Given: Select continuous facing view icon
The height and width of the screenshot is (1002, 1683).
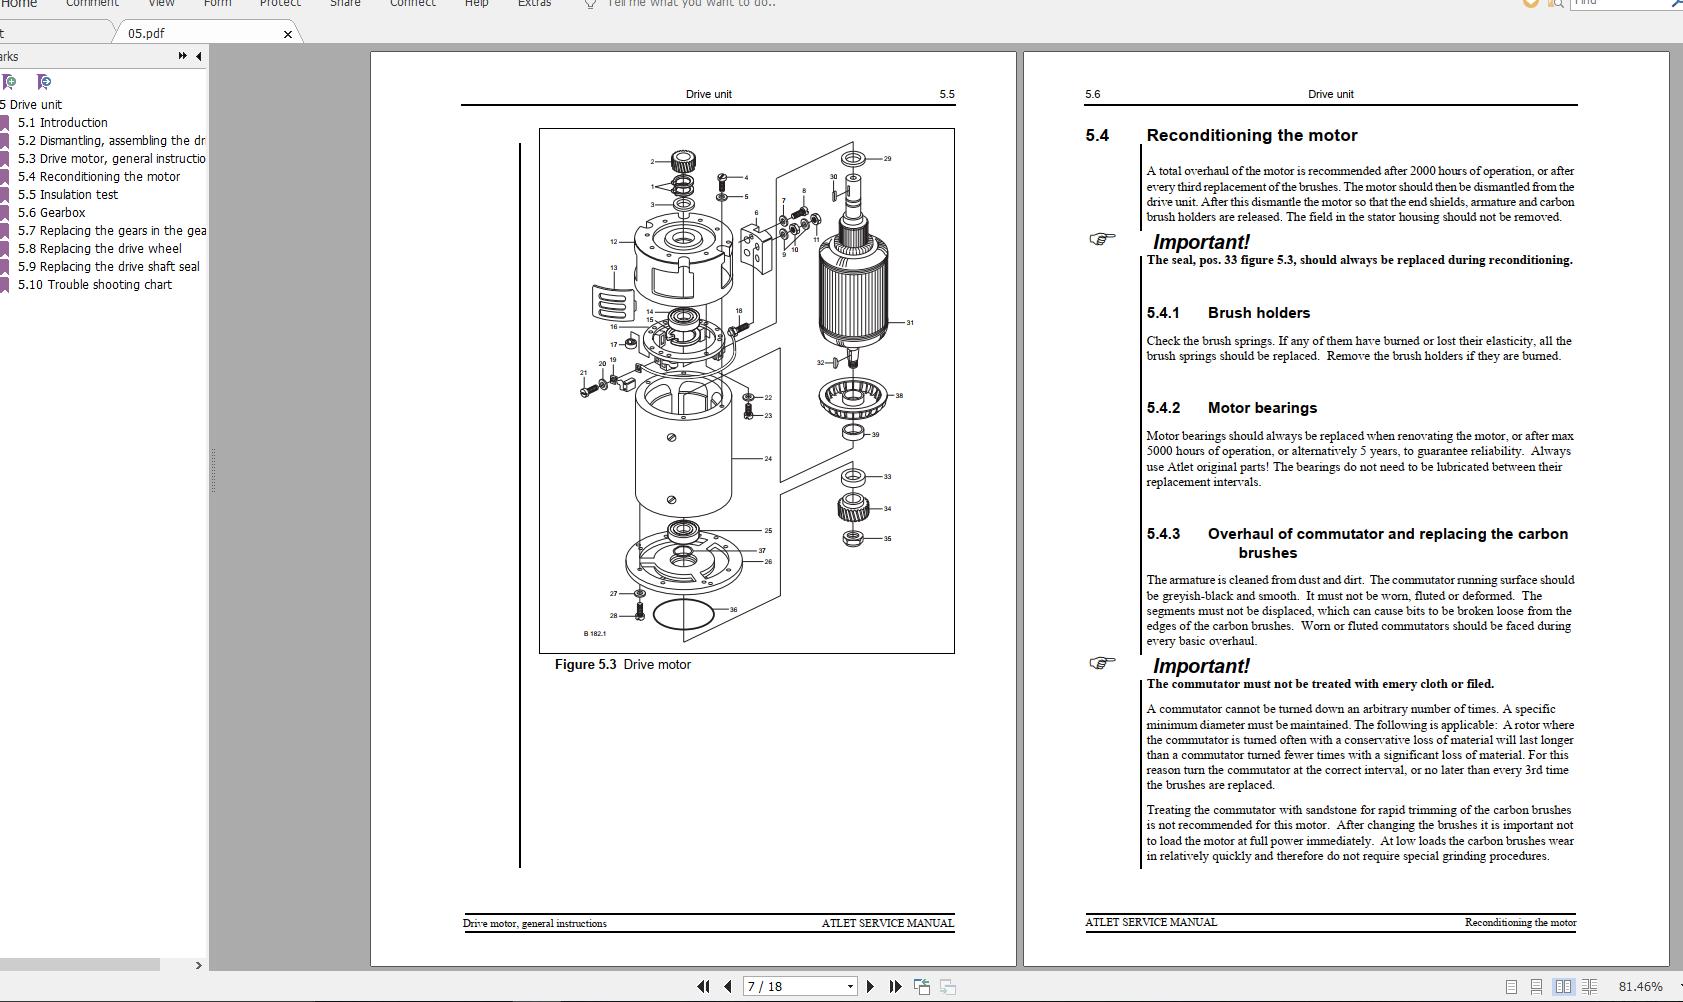Looking at the screenshot, I should [x=1588, y=985].
